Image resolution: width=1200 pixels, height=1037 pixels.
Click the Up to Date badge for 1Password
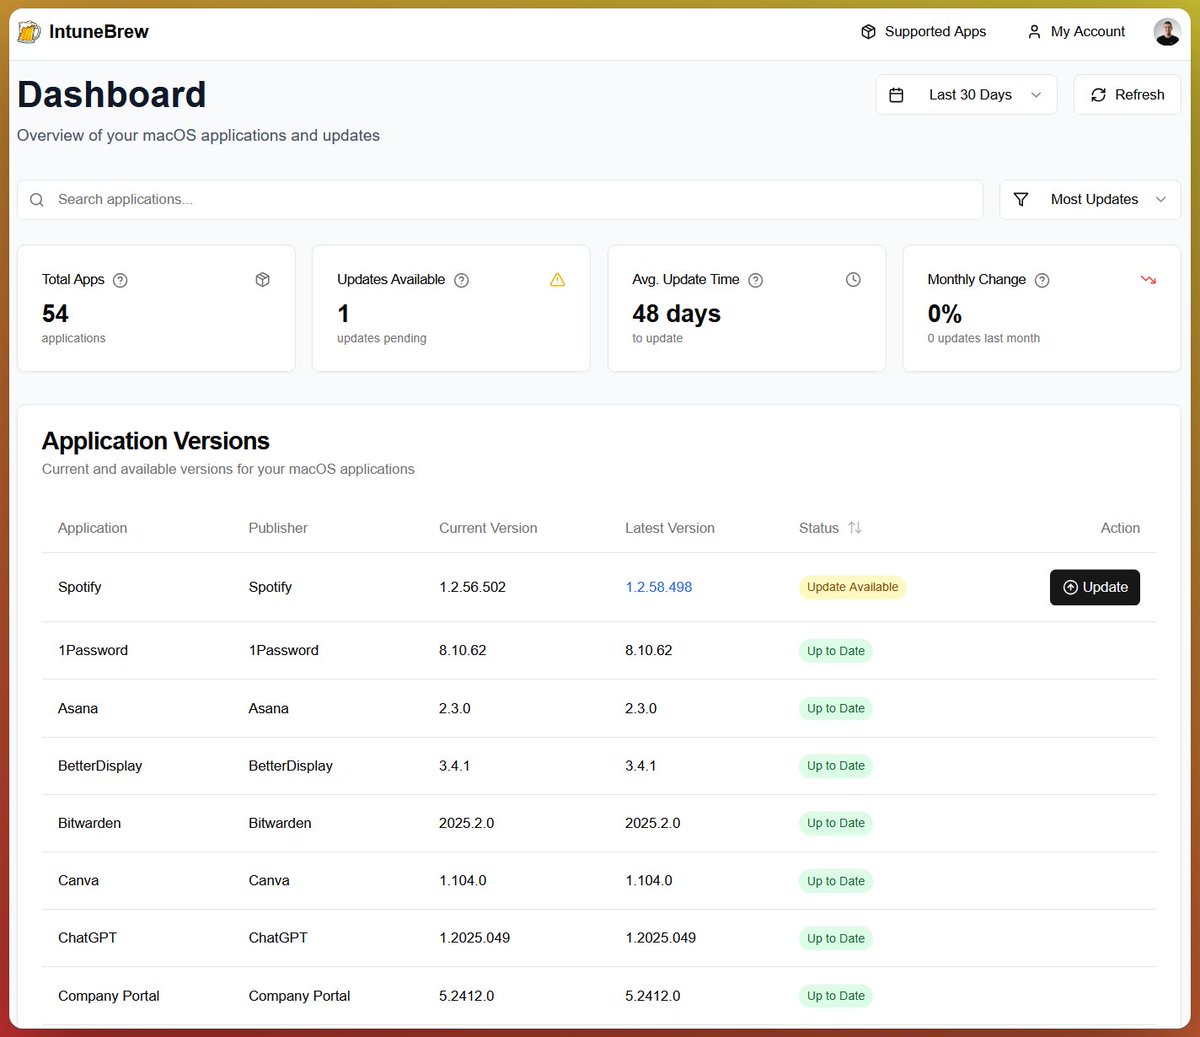(x=835, y=650)
